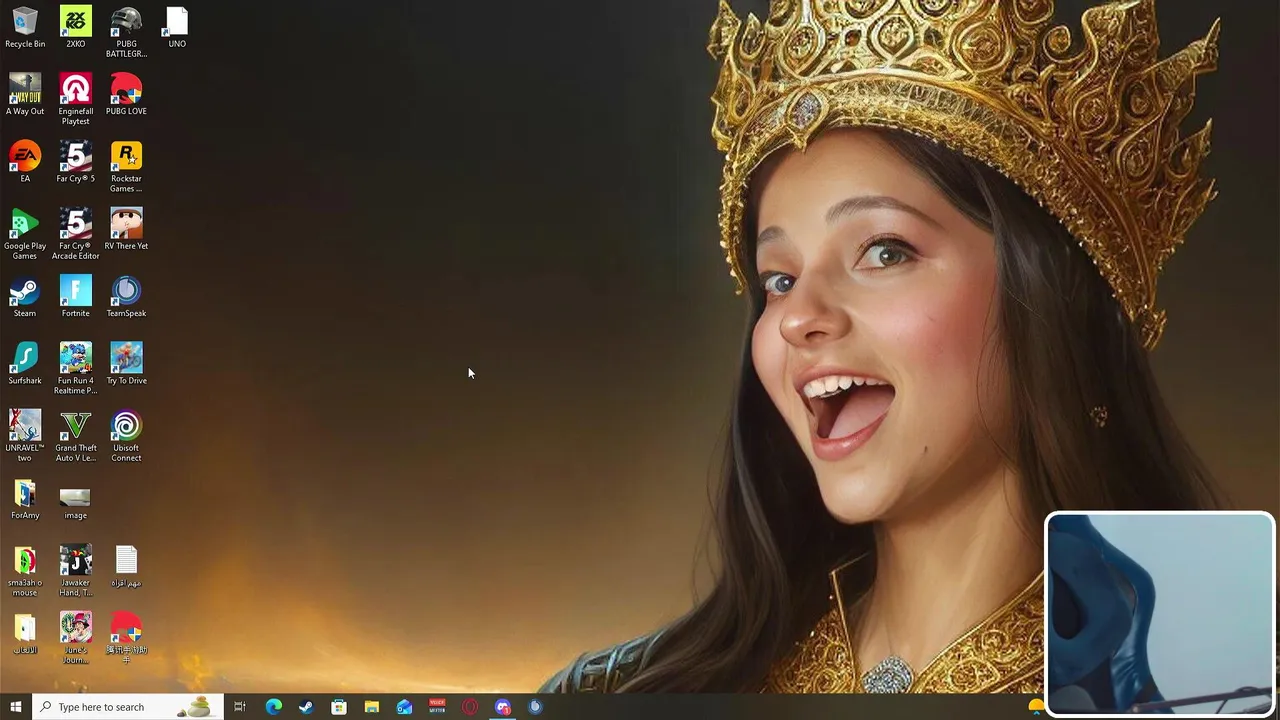Select the June's Journey shortcut

75,637
